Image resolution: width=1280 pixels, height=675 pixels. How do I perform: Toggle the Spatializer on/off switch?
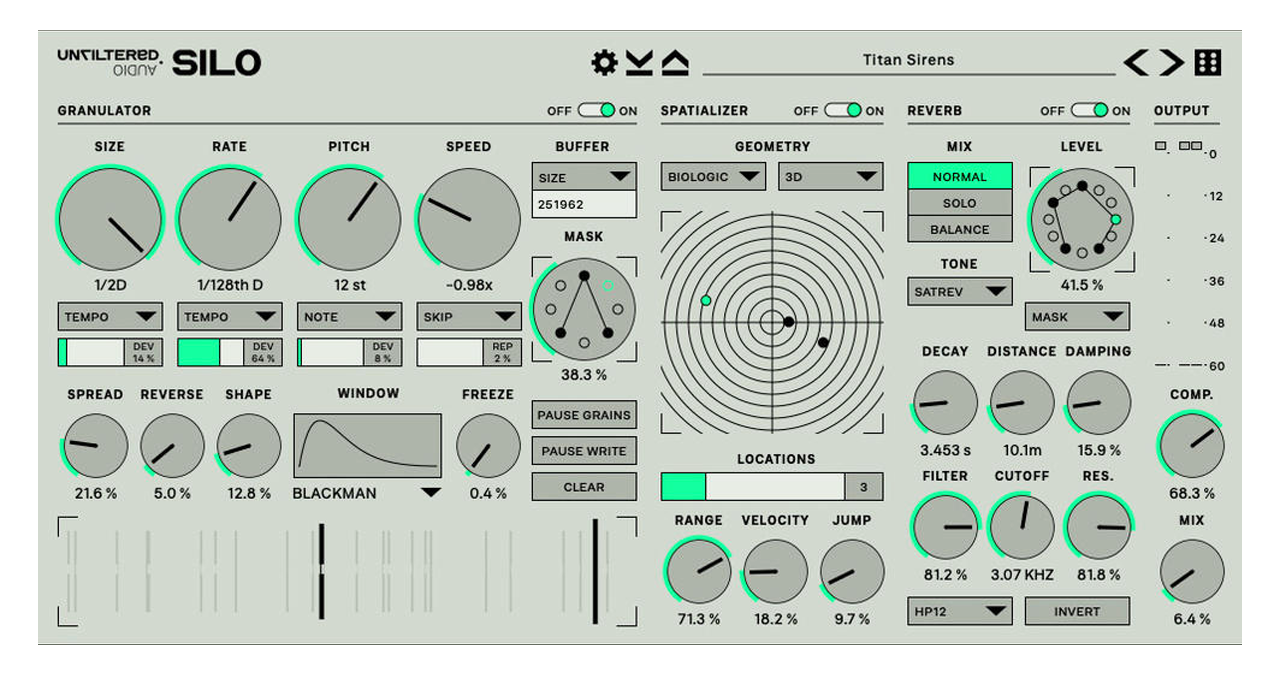tap(843, 110)
